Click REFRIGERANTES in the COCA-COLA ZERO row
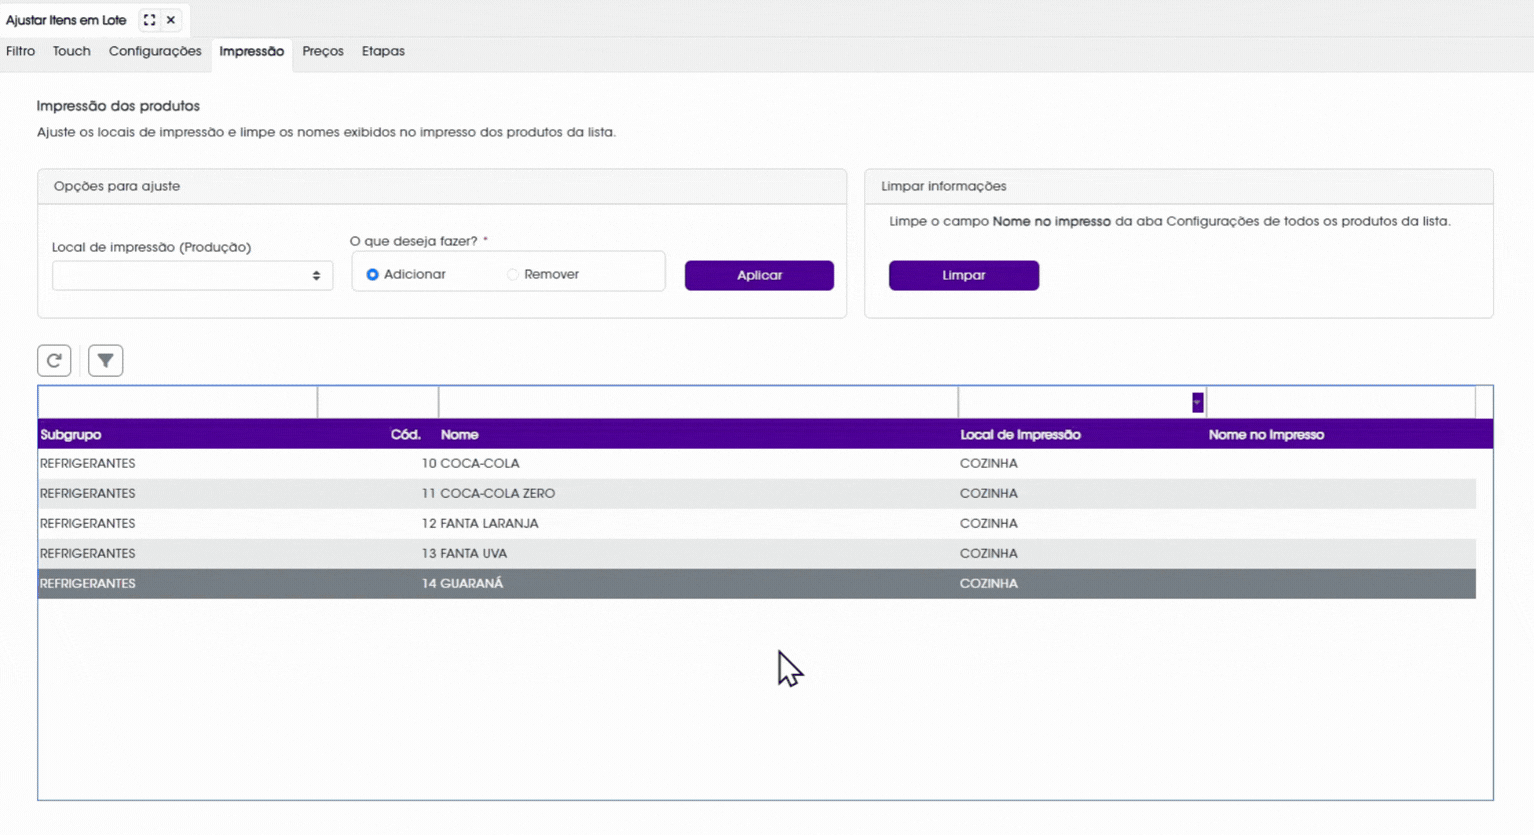The image size is (1534, 835). [x=87, y=493]
